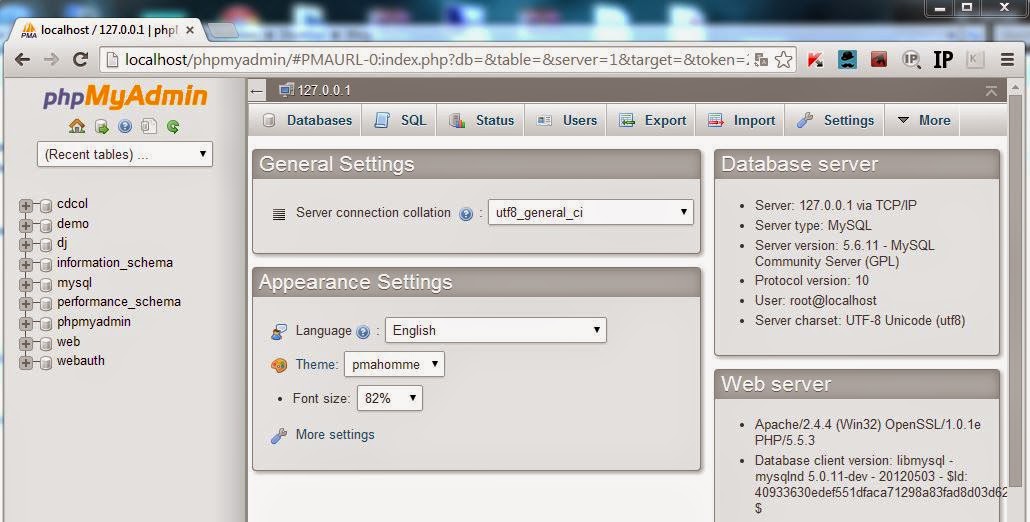Click the 'User: root@localhost' text
This screenshot has width=1030, height=522.
tap(816, 300)
